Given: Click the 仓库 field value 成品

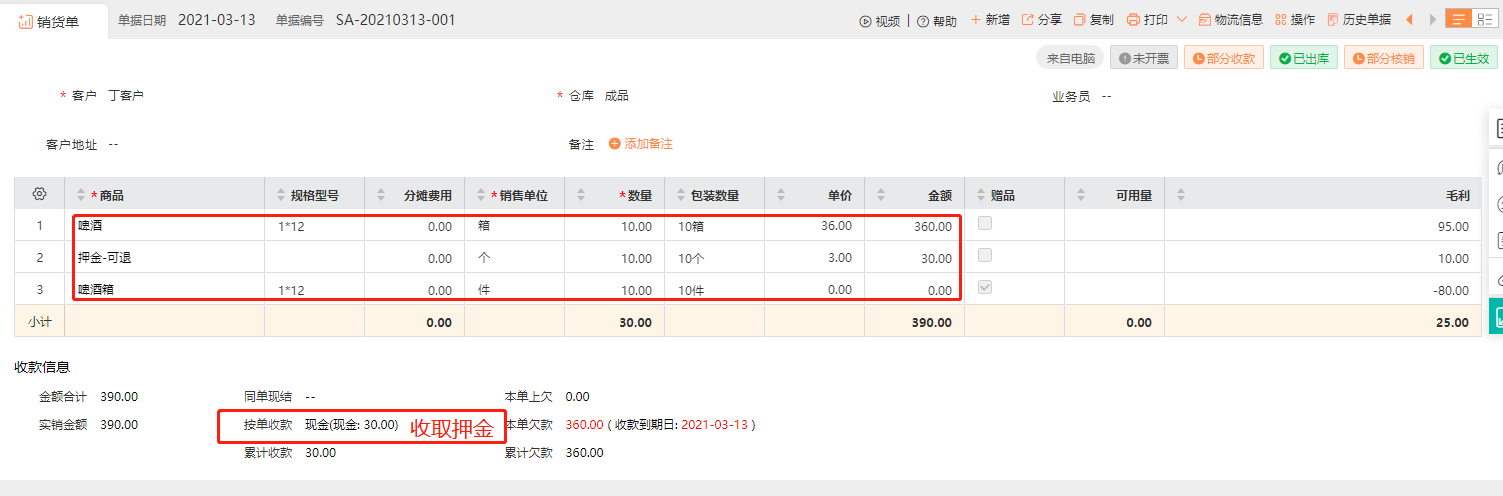Looking at the screenshot, I should 617,96.
